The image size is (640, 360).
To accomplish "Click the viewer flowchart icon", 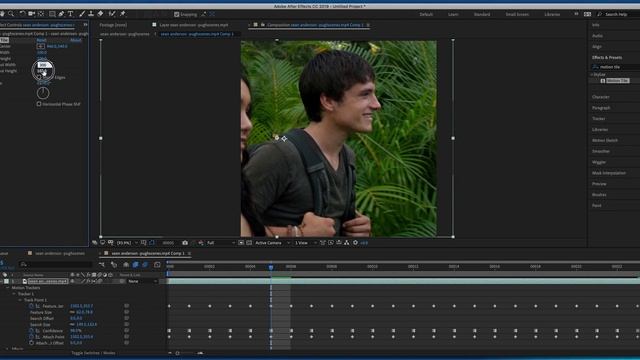I will pyautogui.click(x=347, y=243).
